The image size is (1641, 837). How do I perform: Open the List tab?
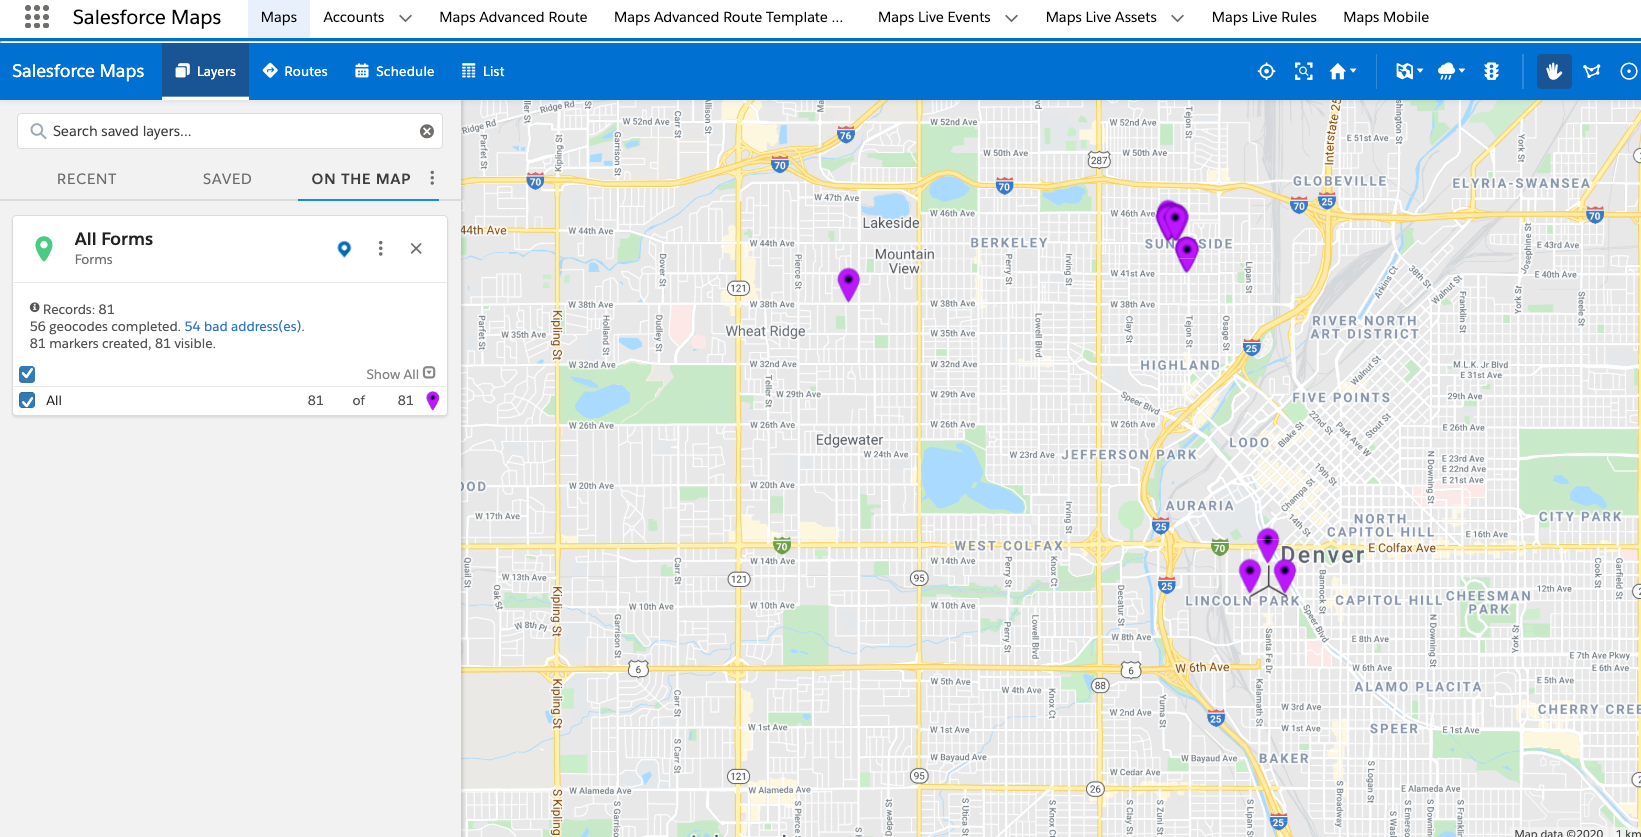click(483, 71)
